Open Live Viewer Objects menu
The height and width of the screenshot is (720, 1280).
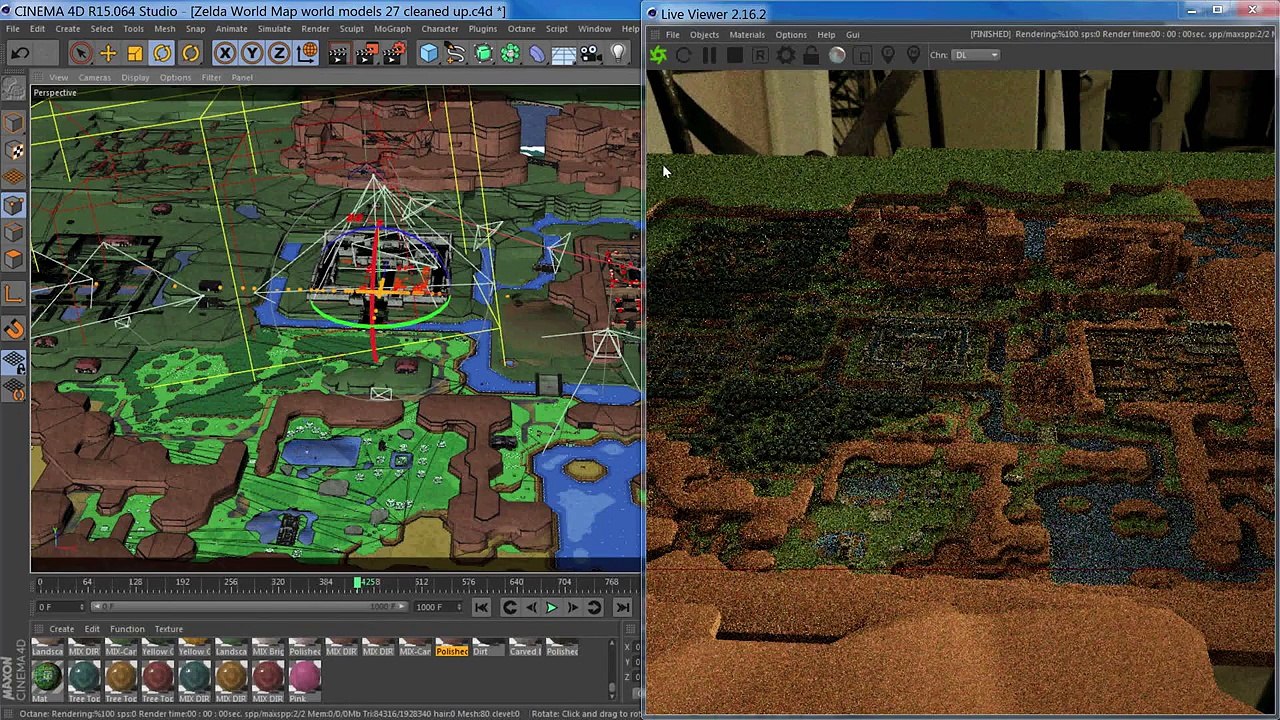click(x=704, y=35)
